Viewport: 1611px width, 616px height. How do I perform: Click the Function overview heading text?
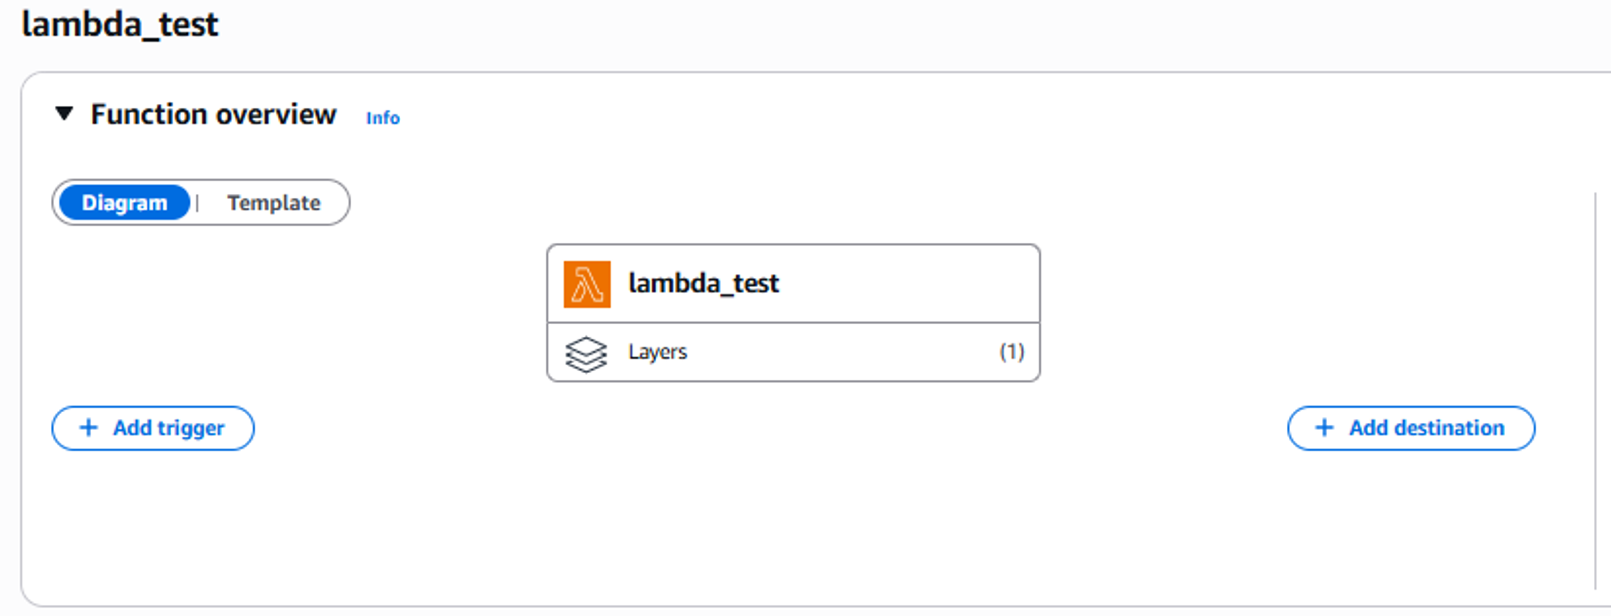click(213, 115)
